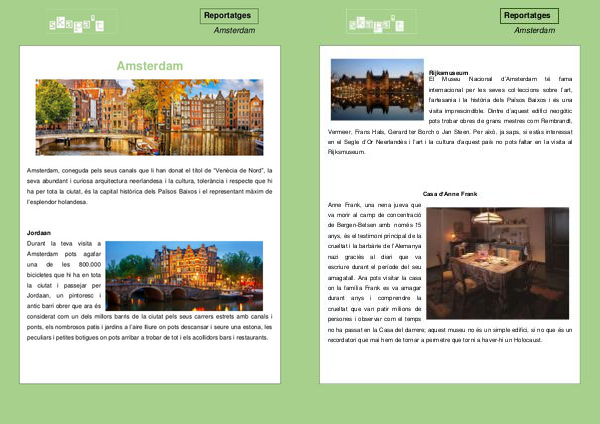Click the bold Jordaan section heading

point(39,232)
